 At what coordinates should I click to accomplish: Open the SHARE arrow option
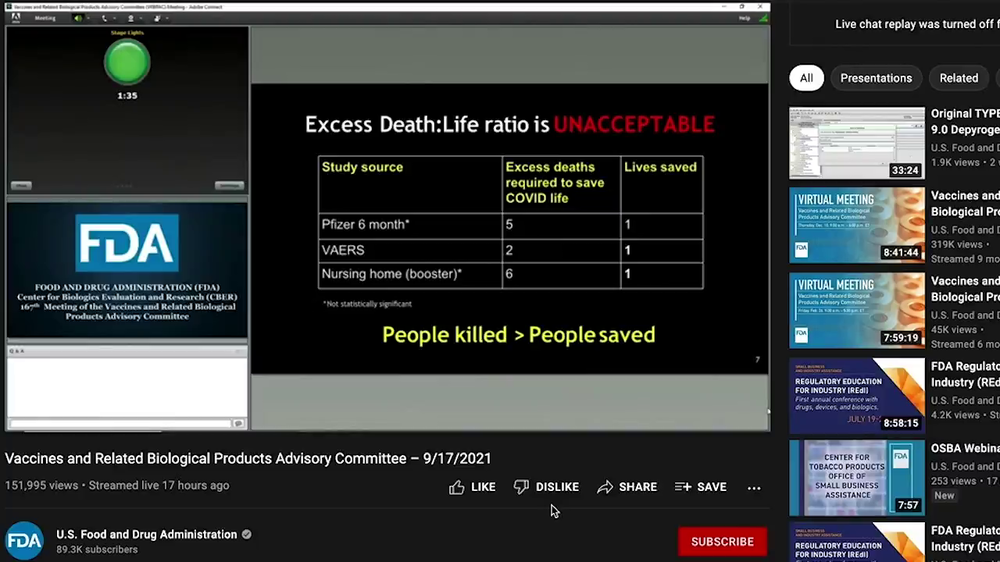(605, 487)
